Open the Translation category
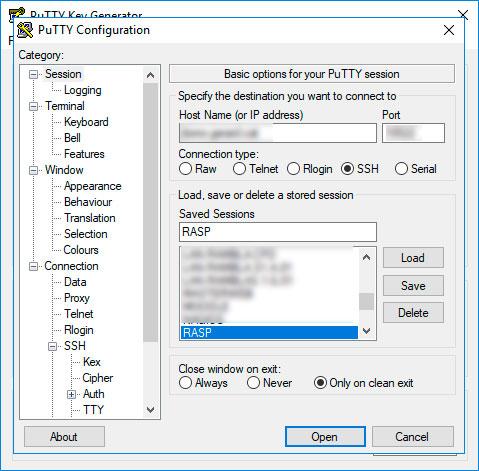This screenshot has width=479, height=471. pos(90,218)
